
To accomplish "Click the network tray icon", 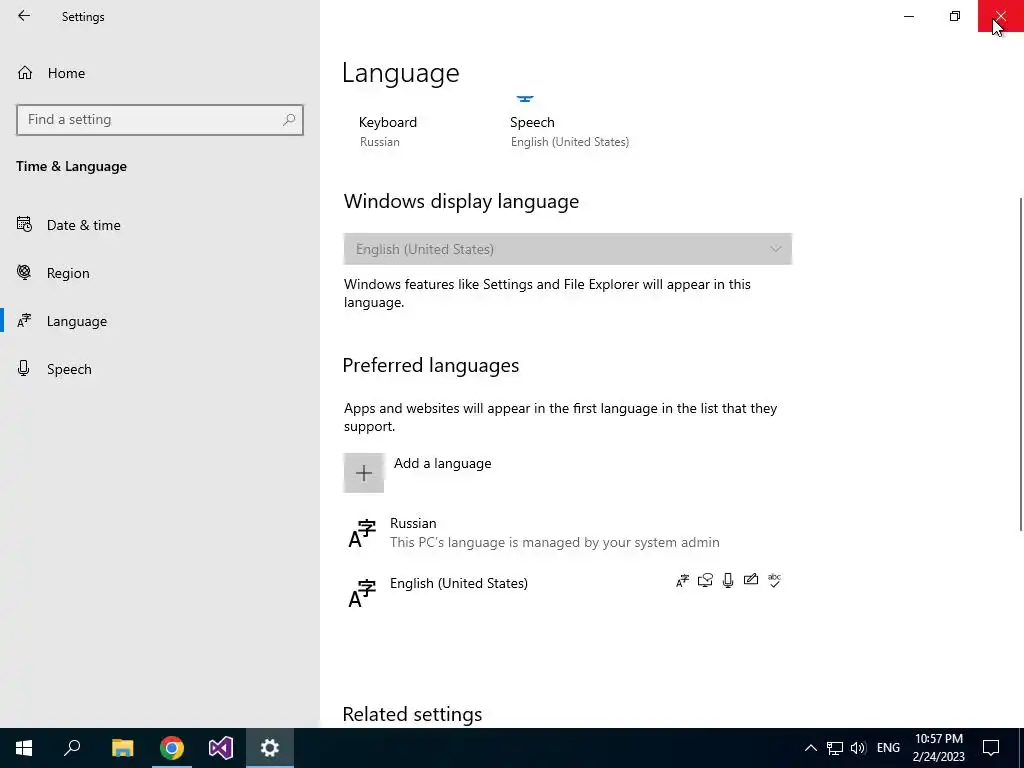I will 835,748.
